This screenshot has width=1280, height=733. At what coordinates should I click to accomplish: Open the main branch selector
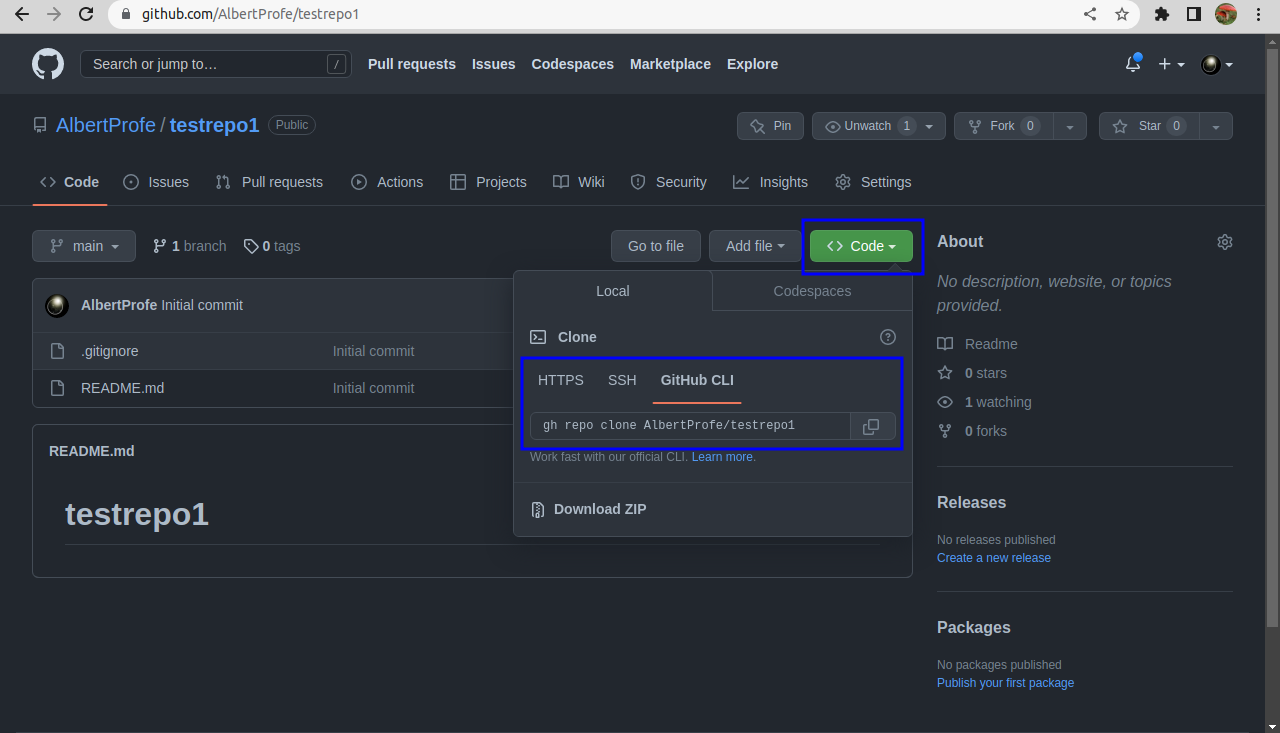pos(84,246)
